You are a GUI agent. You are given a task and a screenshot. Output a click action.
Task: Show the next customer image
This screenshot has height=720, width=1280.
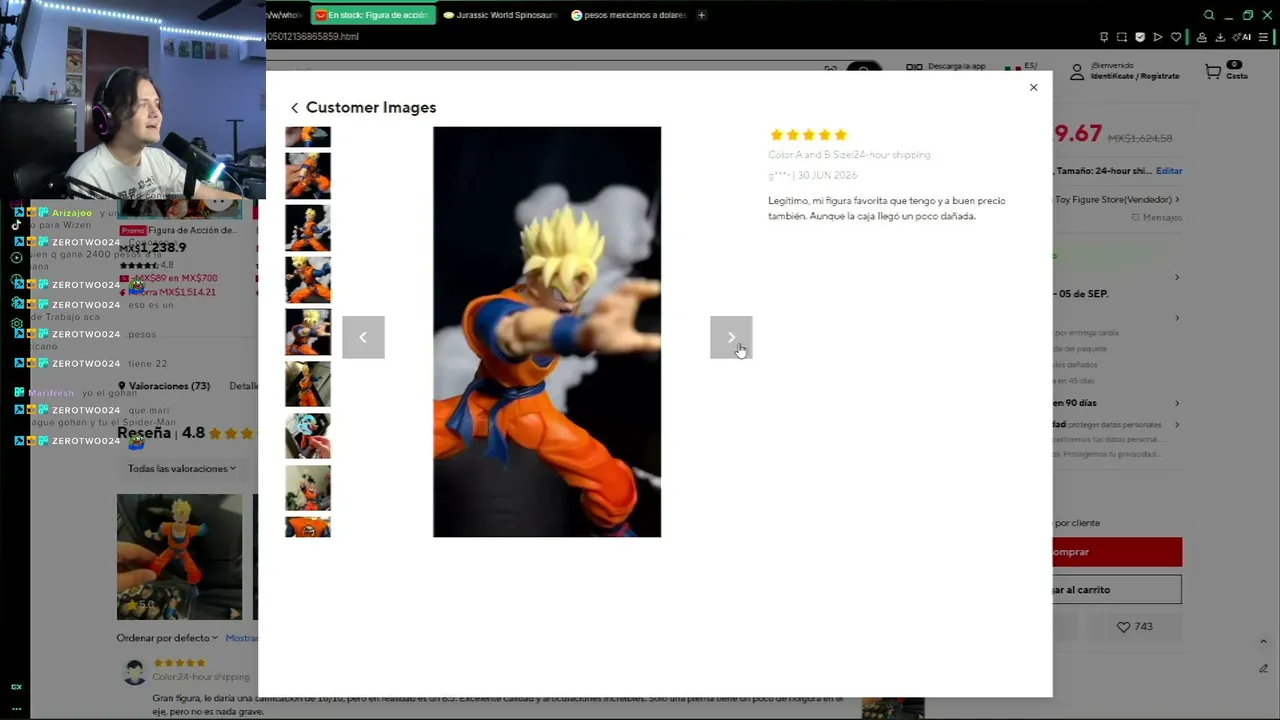(x=731, y=337)
